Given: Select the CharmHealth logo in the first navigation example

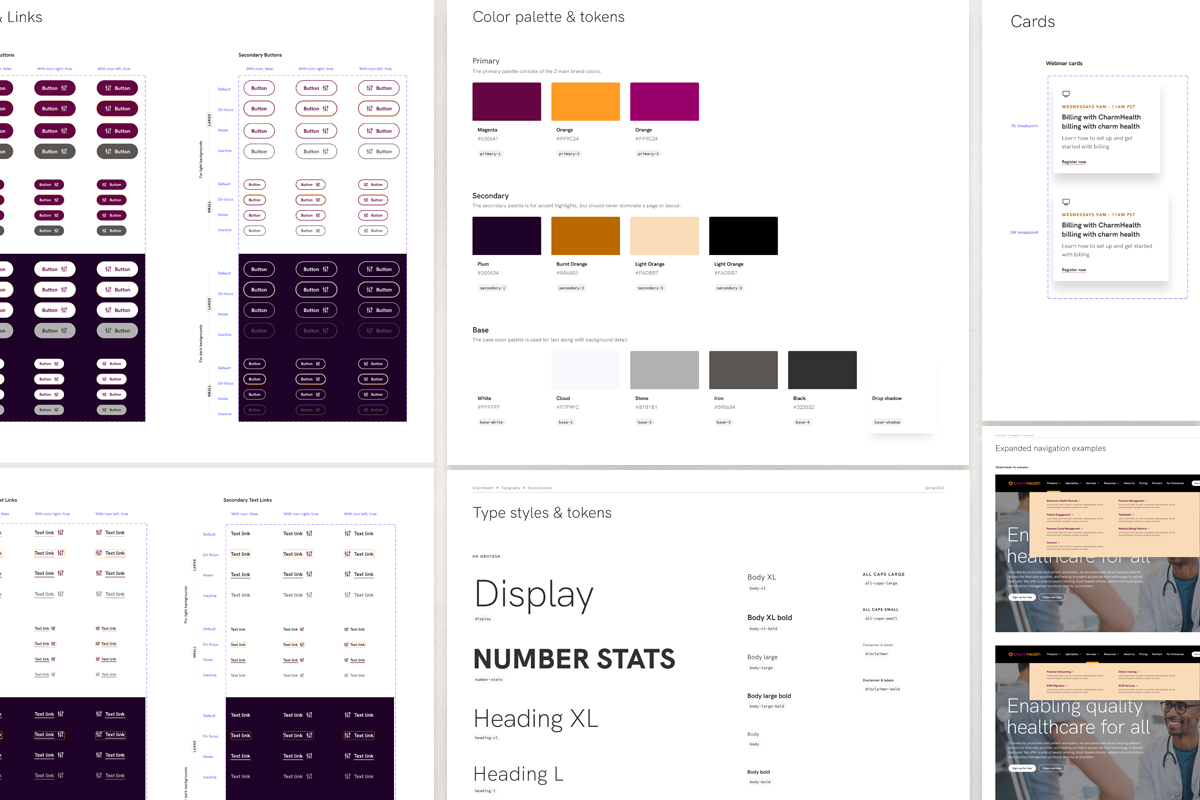Looking at the screenshot, I should [1025, 483].
